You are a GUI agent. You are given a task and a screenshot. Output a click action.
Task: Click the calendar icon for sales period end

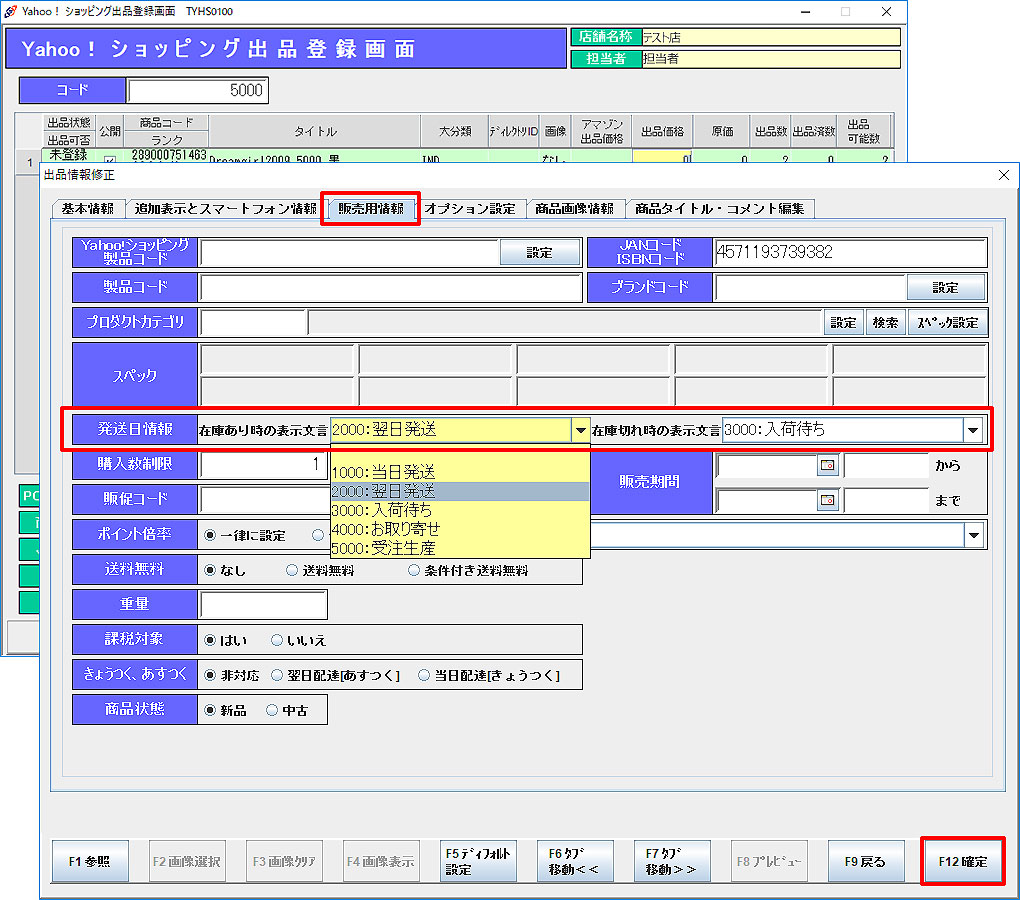click(x=828, y=500)
